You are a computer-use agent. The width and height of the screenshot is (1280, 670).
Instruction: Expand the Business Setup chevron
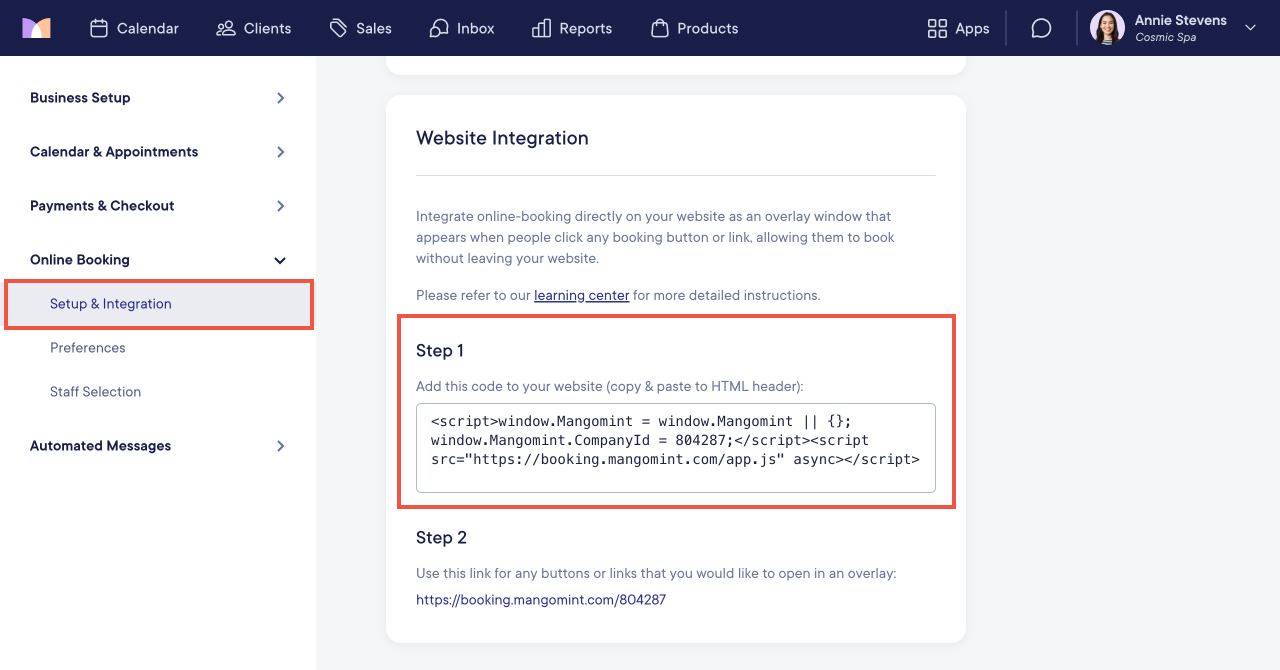click(281, 98)
